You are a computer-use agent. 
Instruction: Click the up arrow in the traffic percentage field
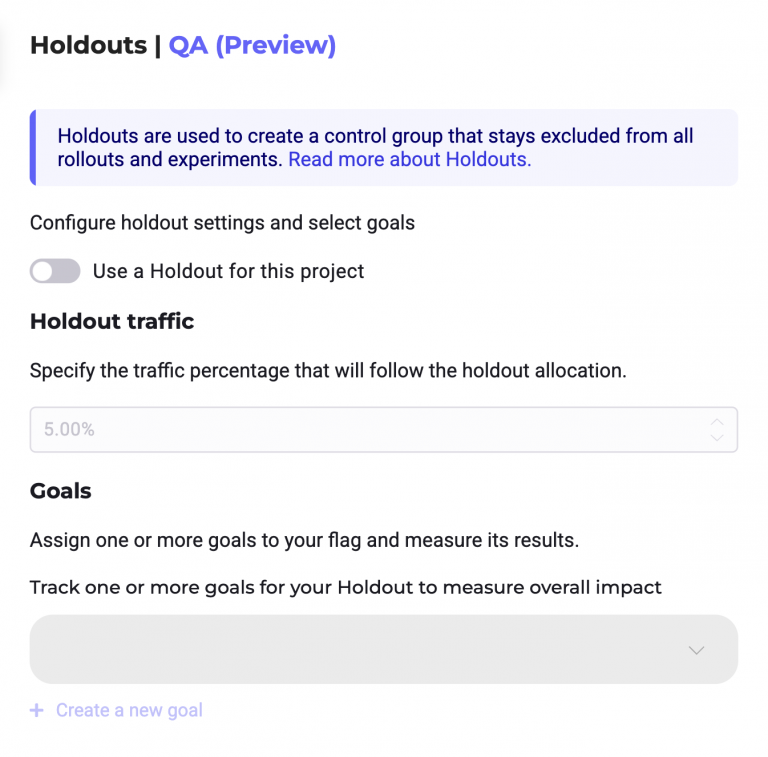coord(716,422)
